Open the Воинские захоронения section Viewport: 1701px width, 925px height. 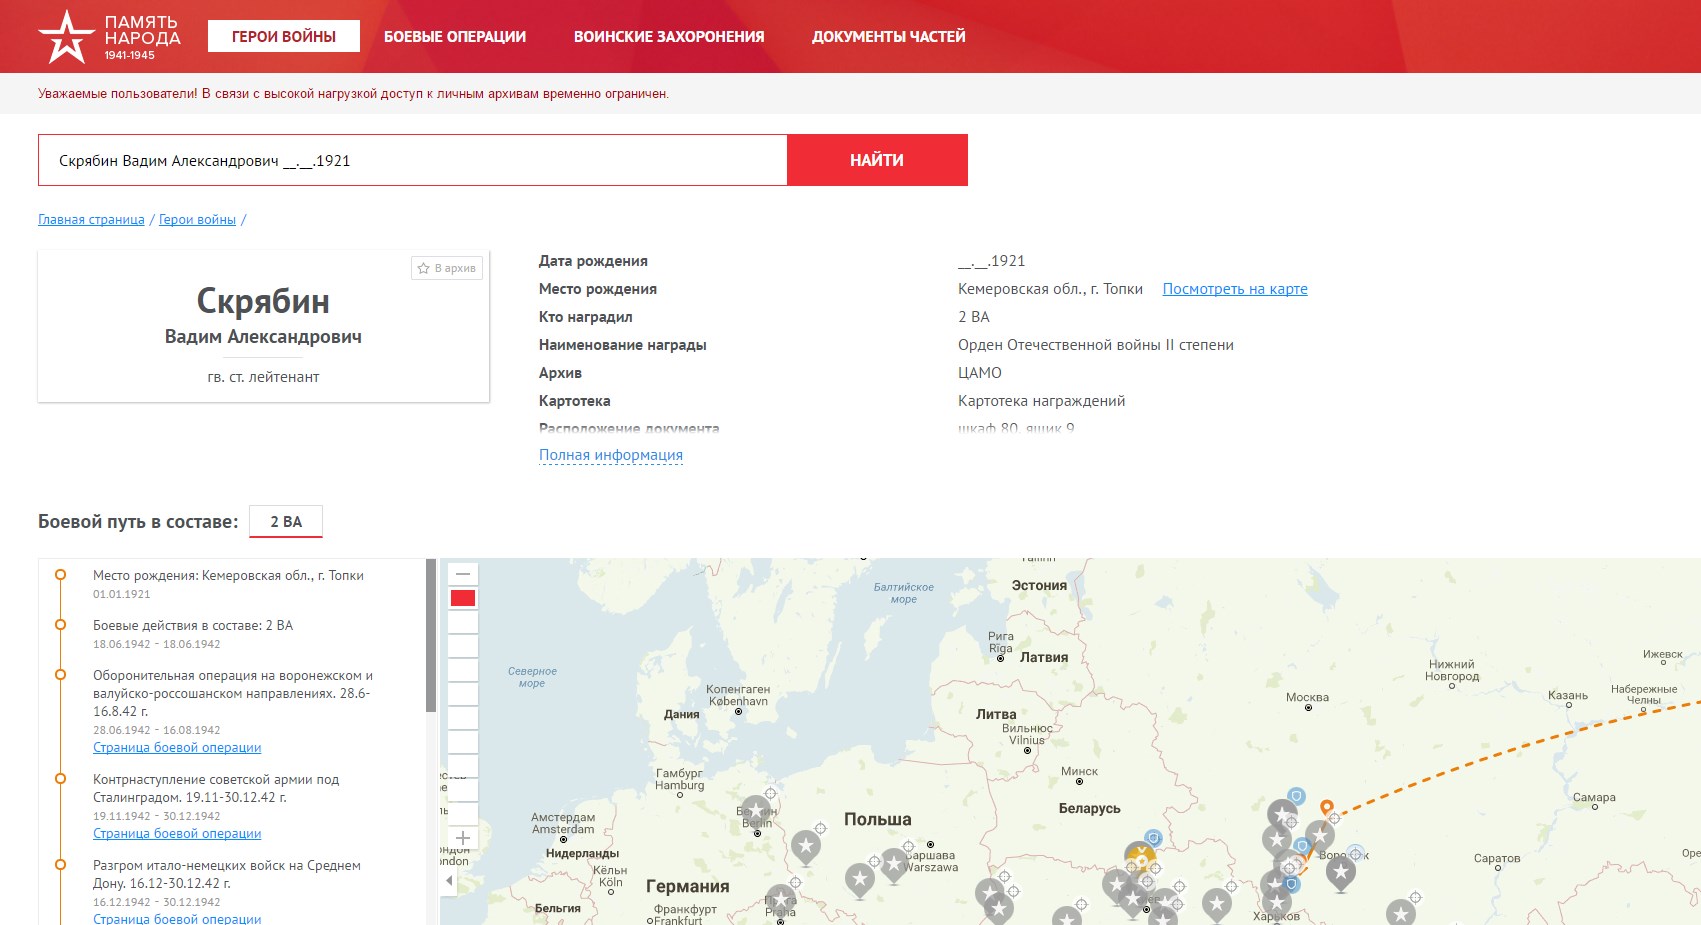coord(669,36)
